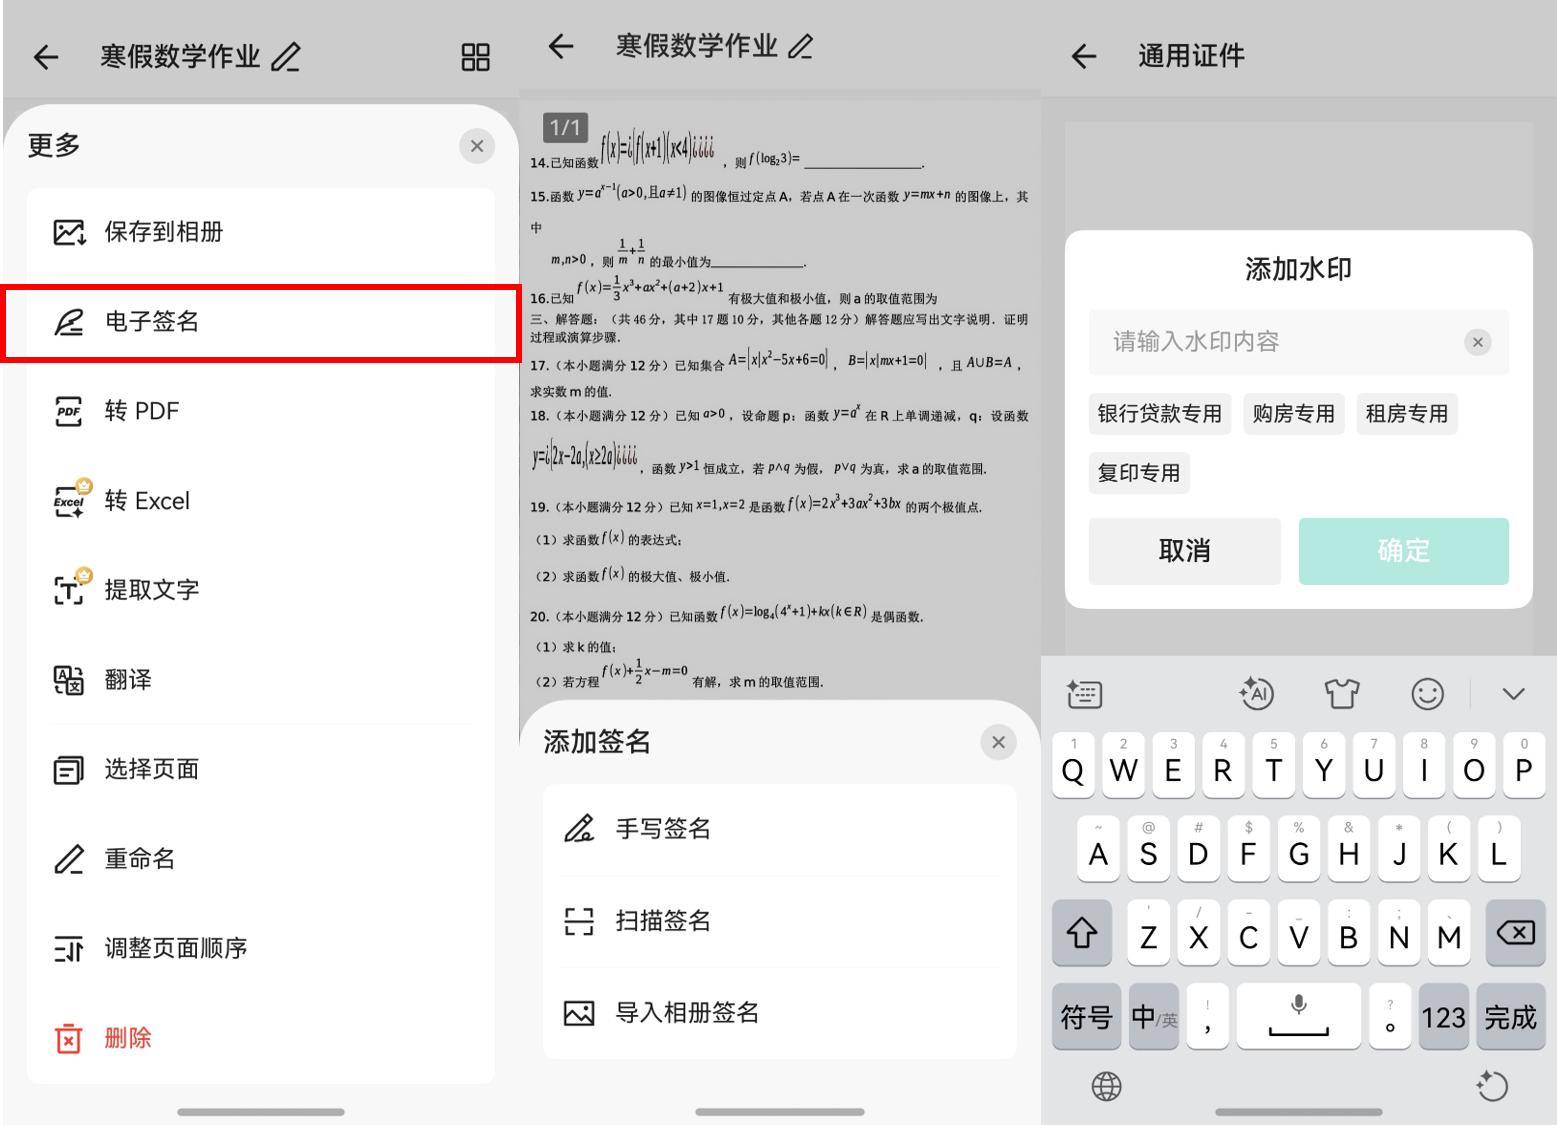1557x1125 pixels.
Task: Tap the microphone space bar
Action: [x=1298, y=1017]
